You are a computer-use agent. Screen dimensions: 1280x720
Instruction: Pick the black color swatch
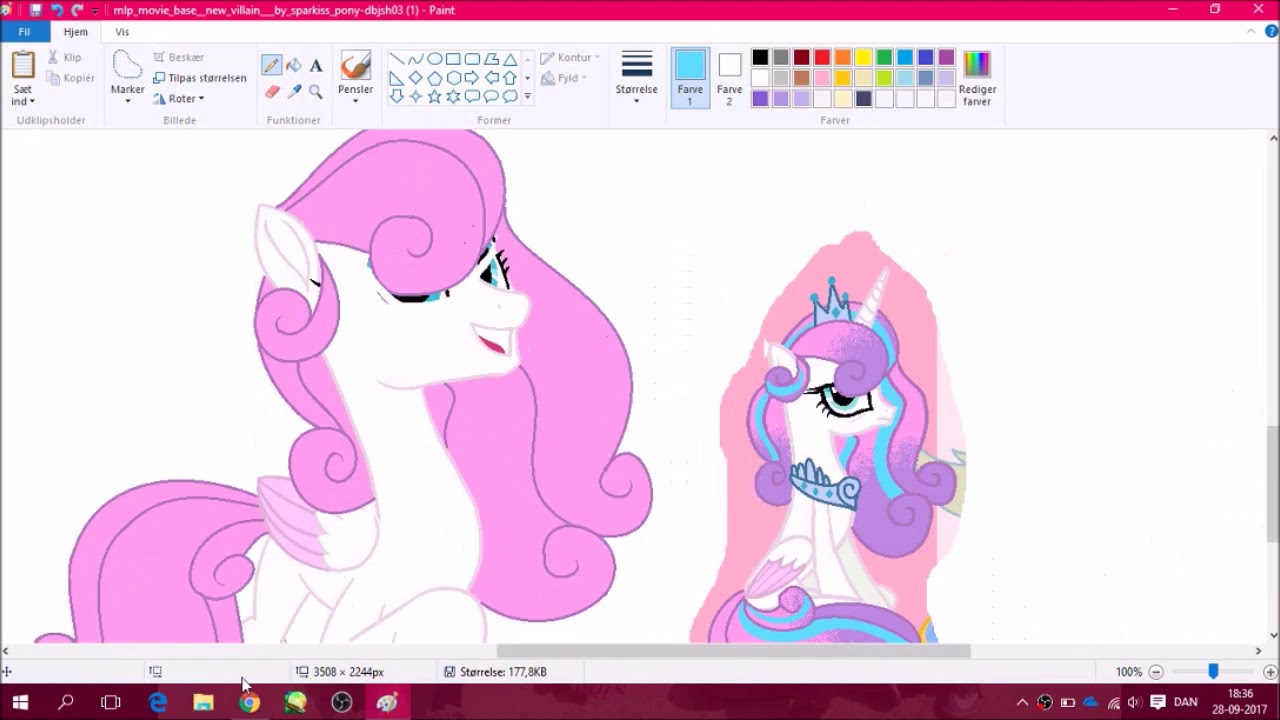(x=760, y=58)
